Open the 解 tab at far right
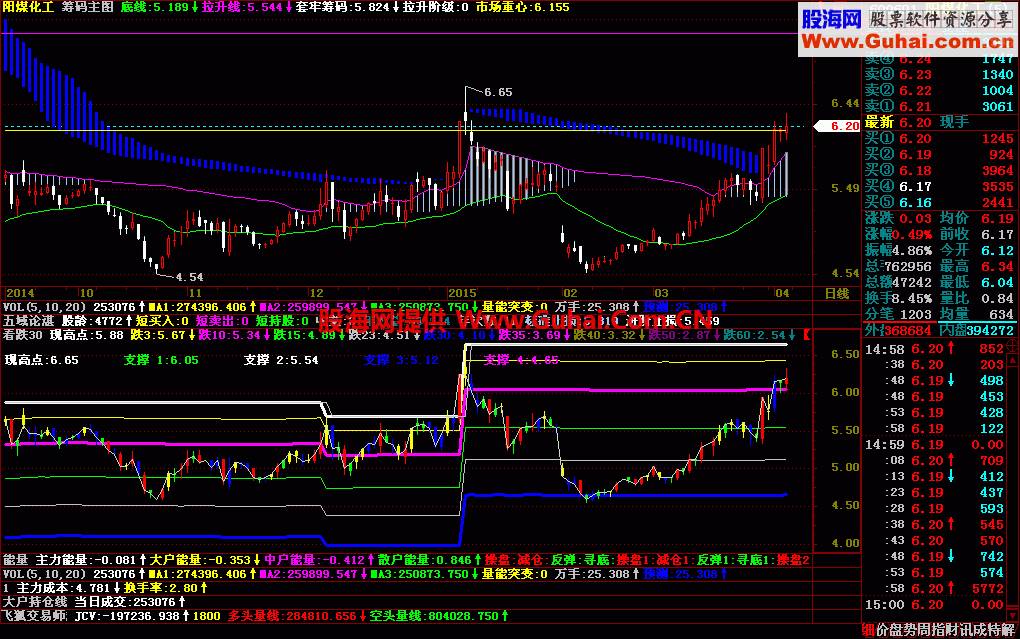1020x639 pixels. point(1008,630)
